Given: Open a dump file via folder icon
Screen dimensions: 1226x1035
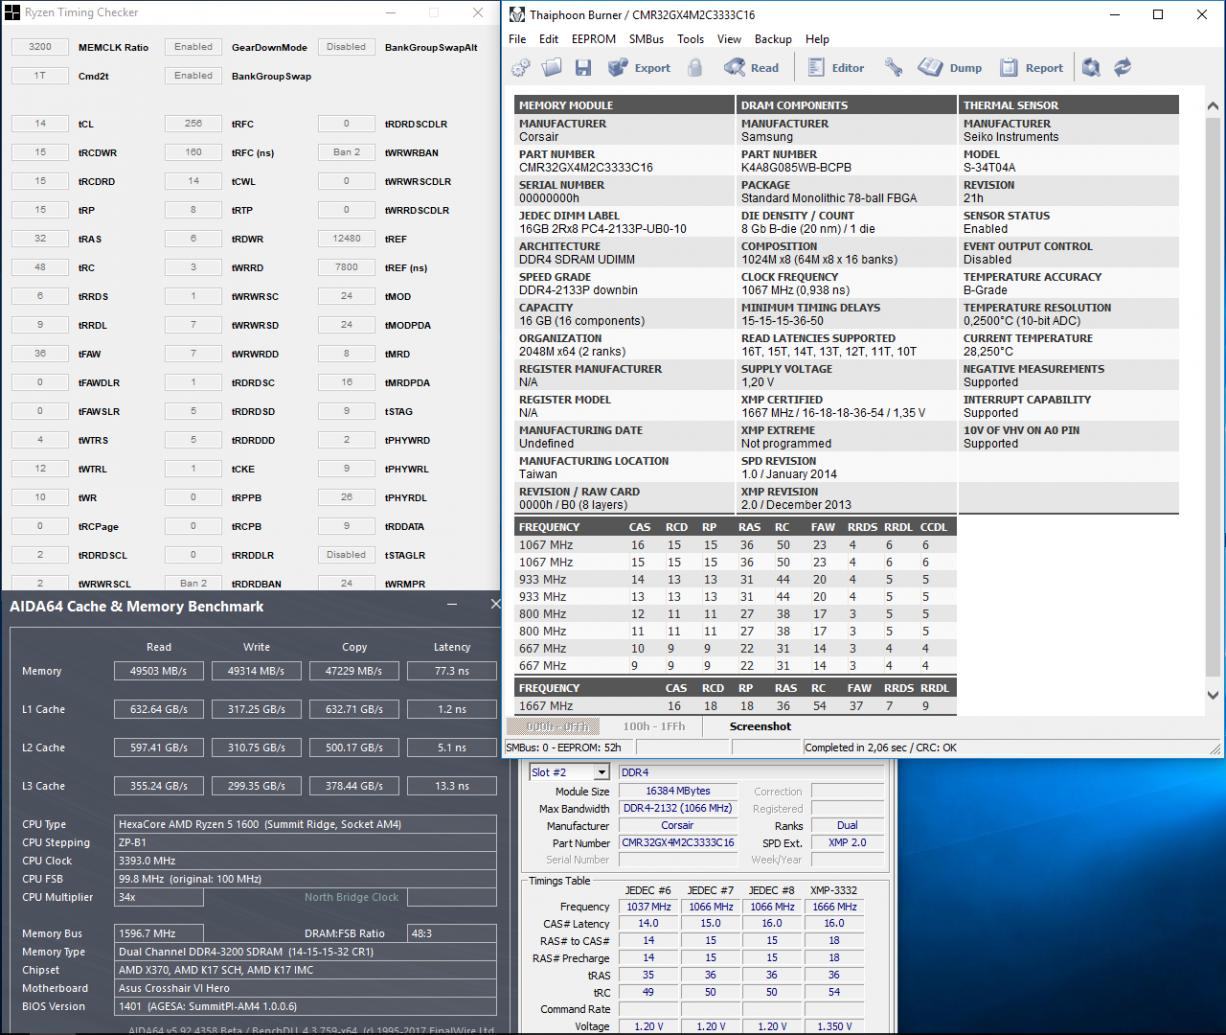Looking at the screenshot, I should pos(552,68).
